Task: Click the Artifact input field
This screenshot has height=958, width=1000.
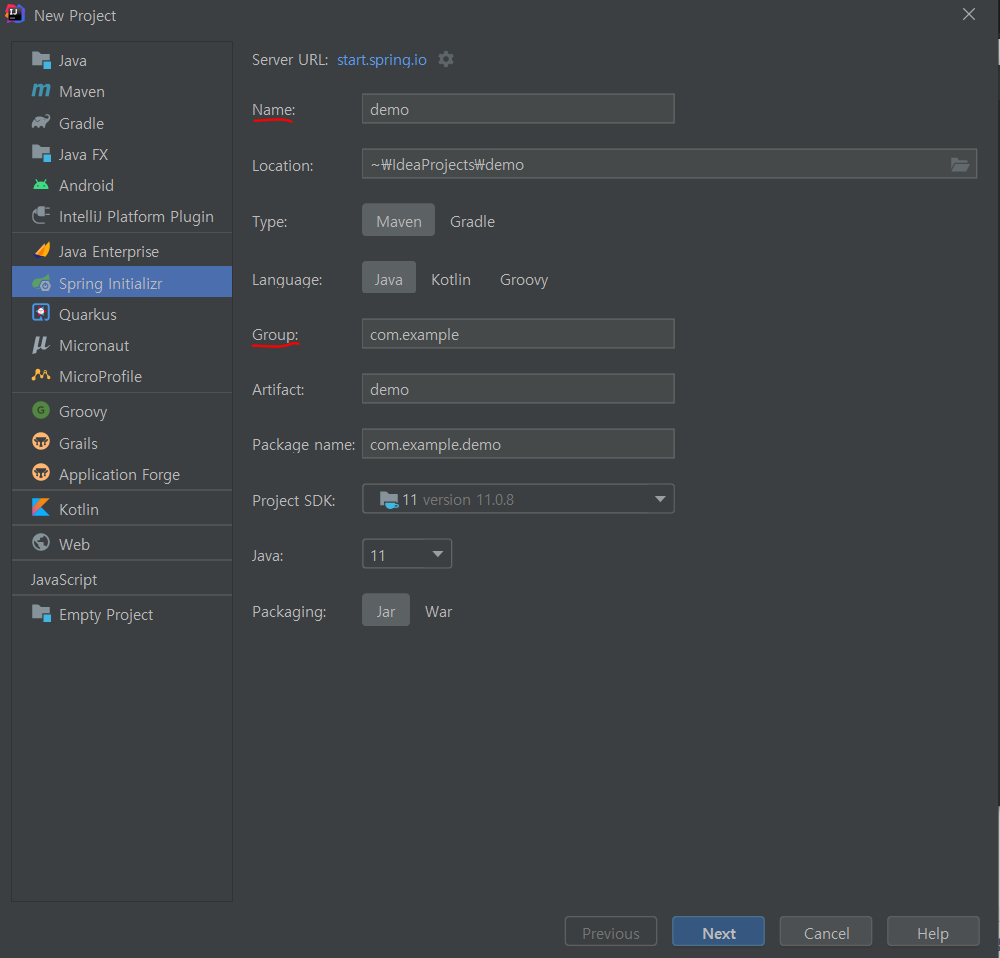Action: point(518,388)
